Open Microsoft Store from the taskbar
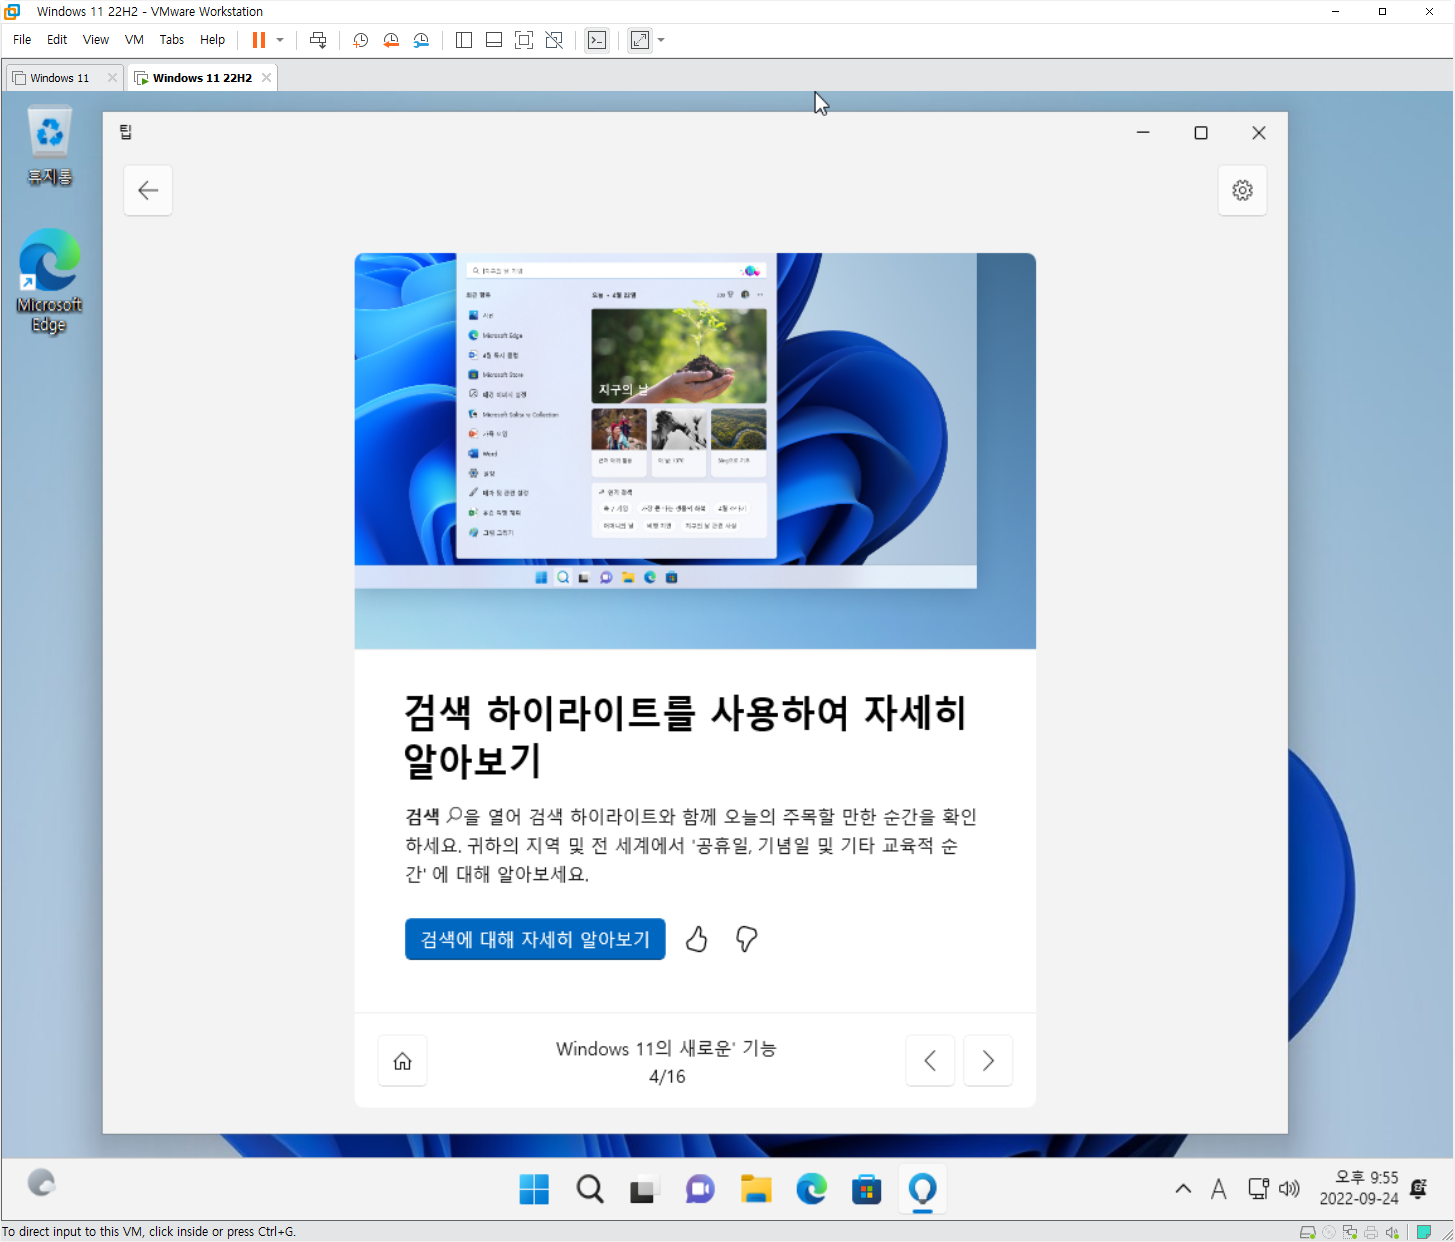Screen dimensions: 1455x1242 [866, 1189]
